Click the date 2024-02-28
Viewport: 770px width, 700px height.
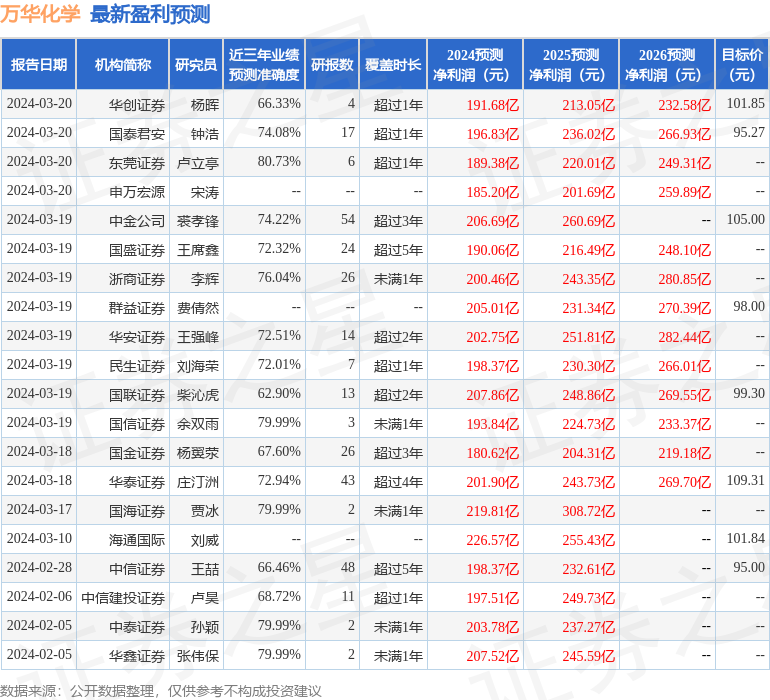click(39, 567)
